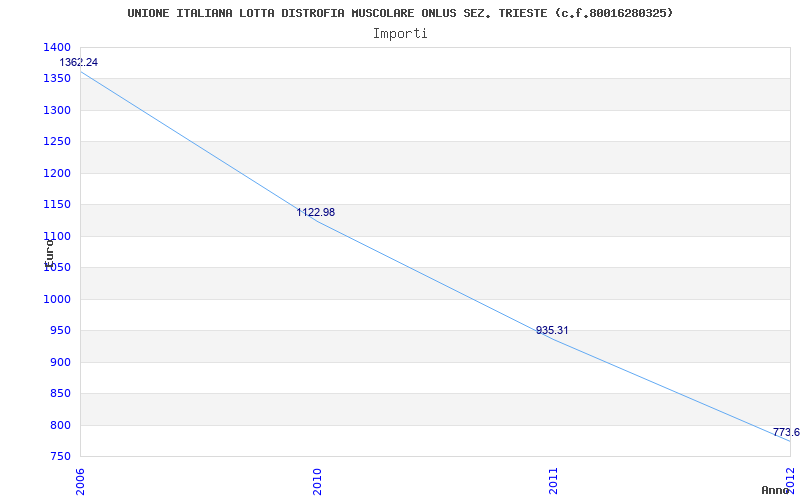Click the Anno axis title

point(775,490)
